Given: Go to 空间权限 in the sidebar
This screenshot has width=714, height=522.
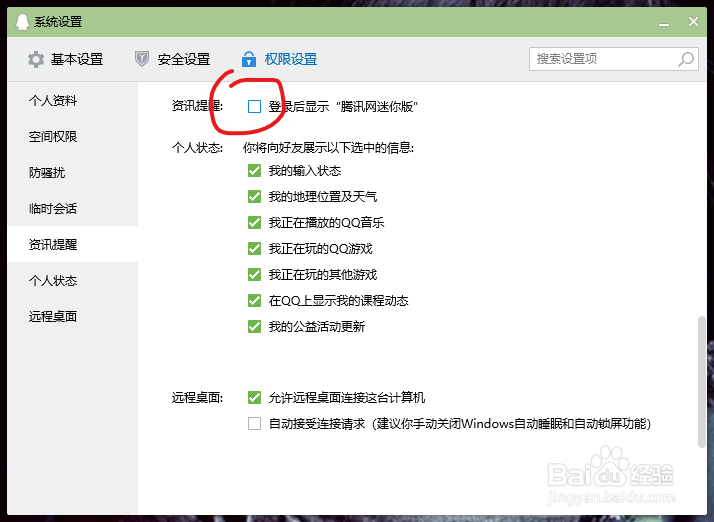Looking at the screenshot, I should [72, 136].
